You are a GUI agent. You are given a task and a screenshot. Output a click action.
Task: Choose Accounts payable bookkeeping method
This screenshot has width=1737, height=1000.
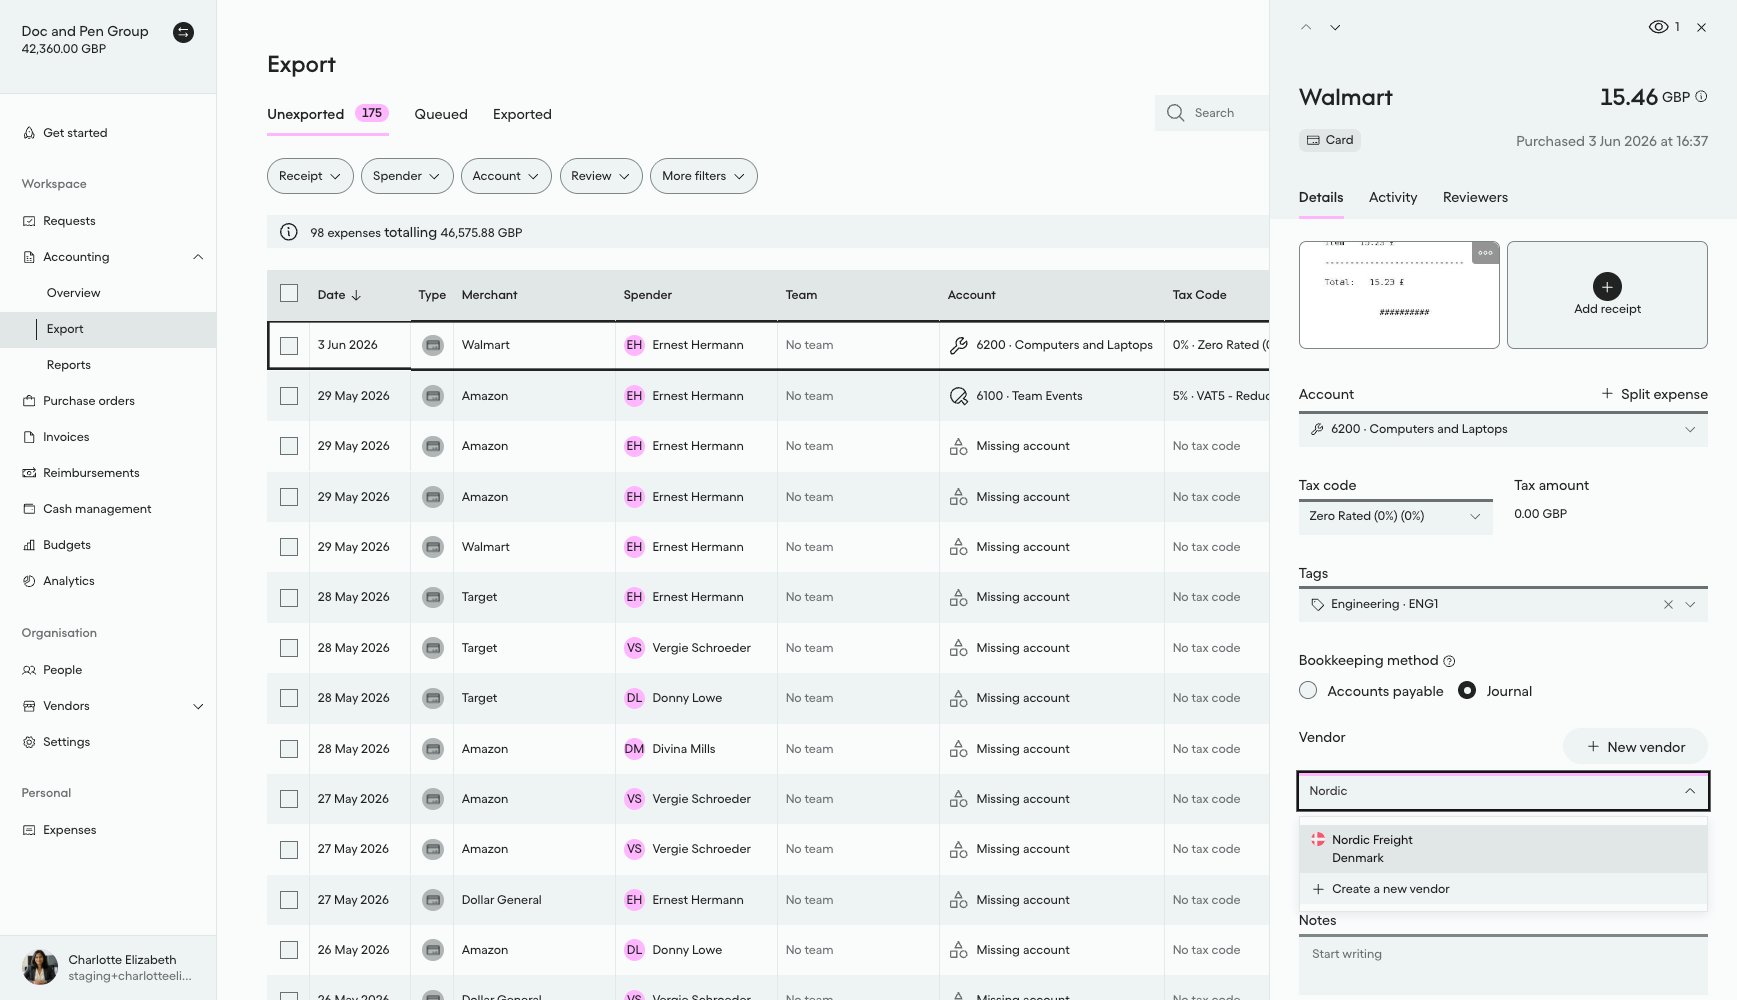point(1308,690)
